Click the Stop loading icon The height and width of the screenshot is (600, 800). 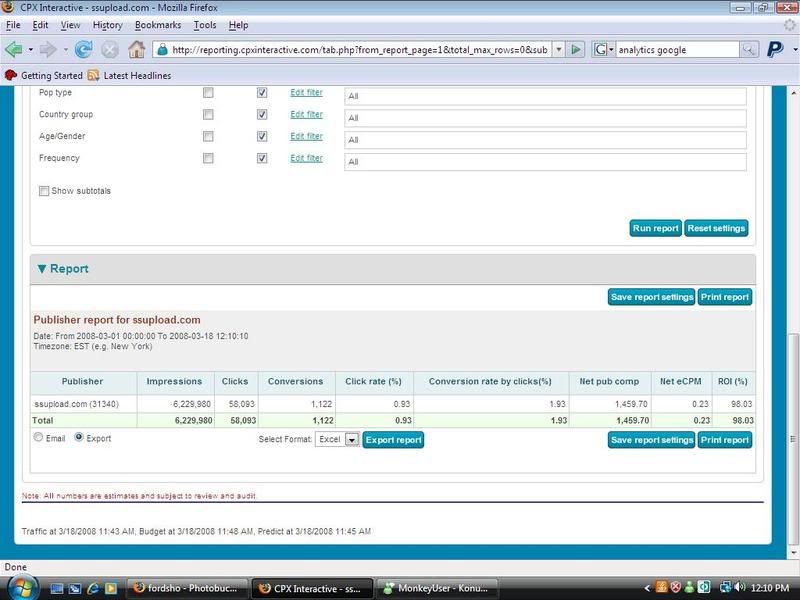(110, 49)
